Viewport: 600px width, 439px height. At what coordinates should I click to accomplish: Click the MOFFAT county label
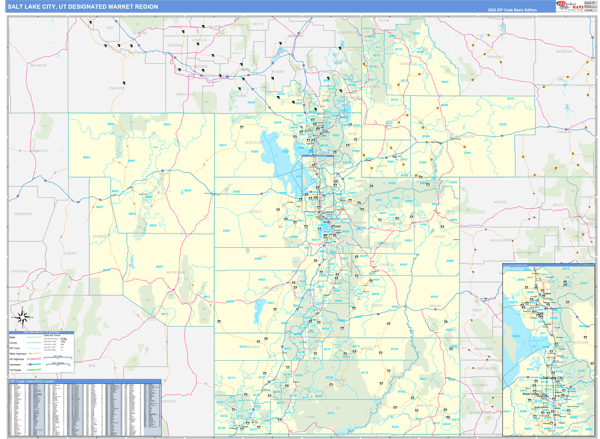click(x=500, y=202)
